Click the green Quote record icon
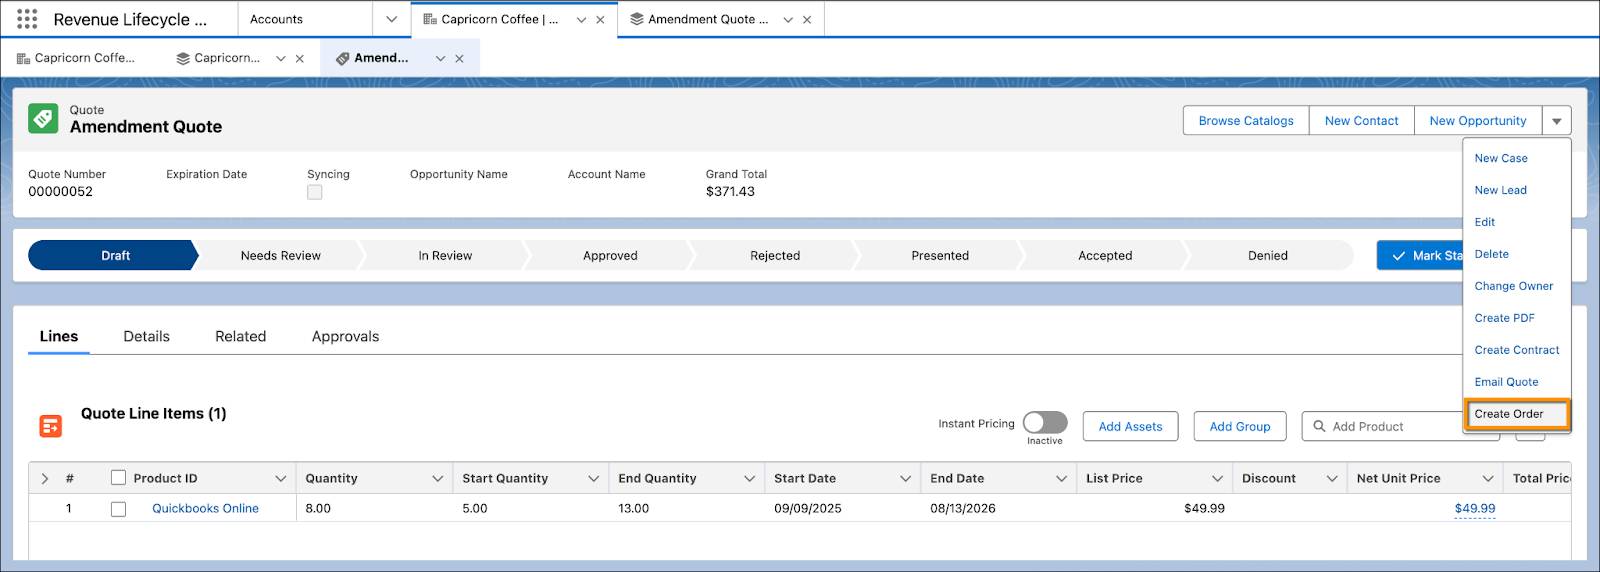 pos(43,118)
